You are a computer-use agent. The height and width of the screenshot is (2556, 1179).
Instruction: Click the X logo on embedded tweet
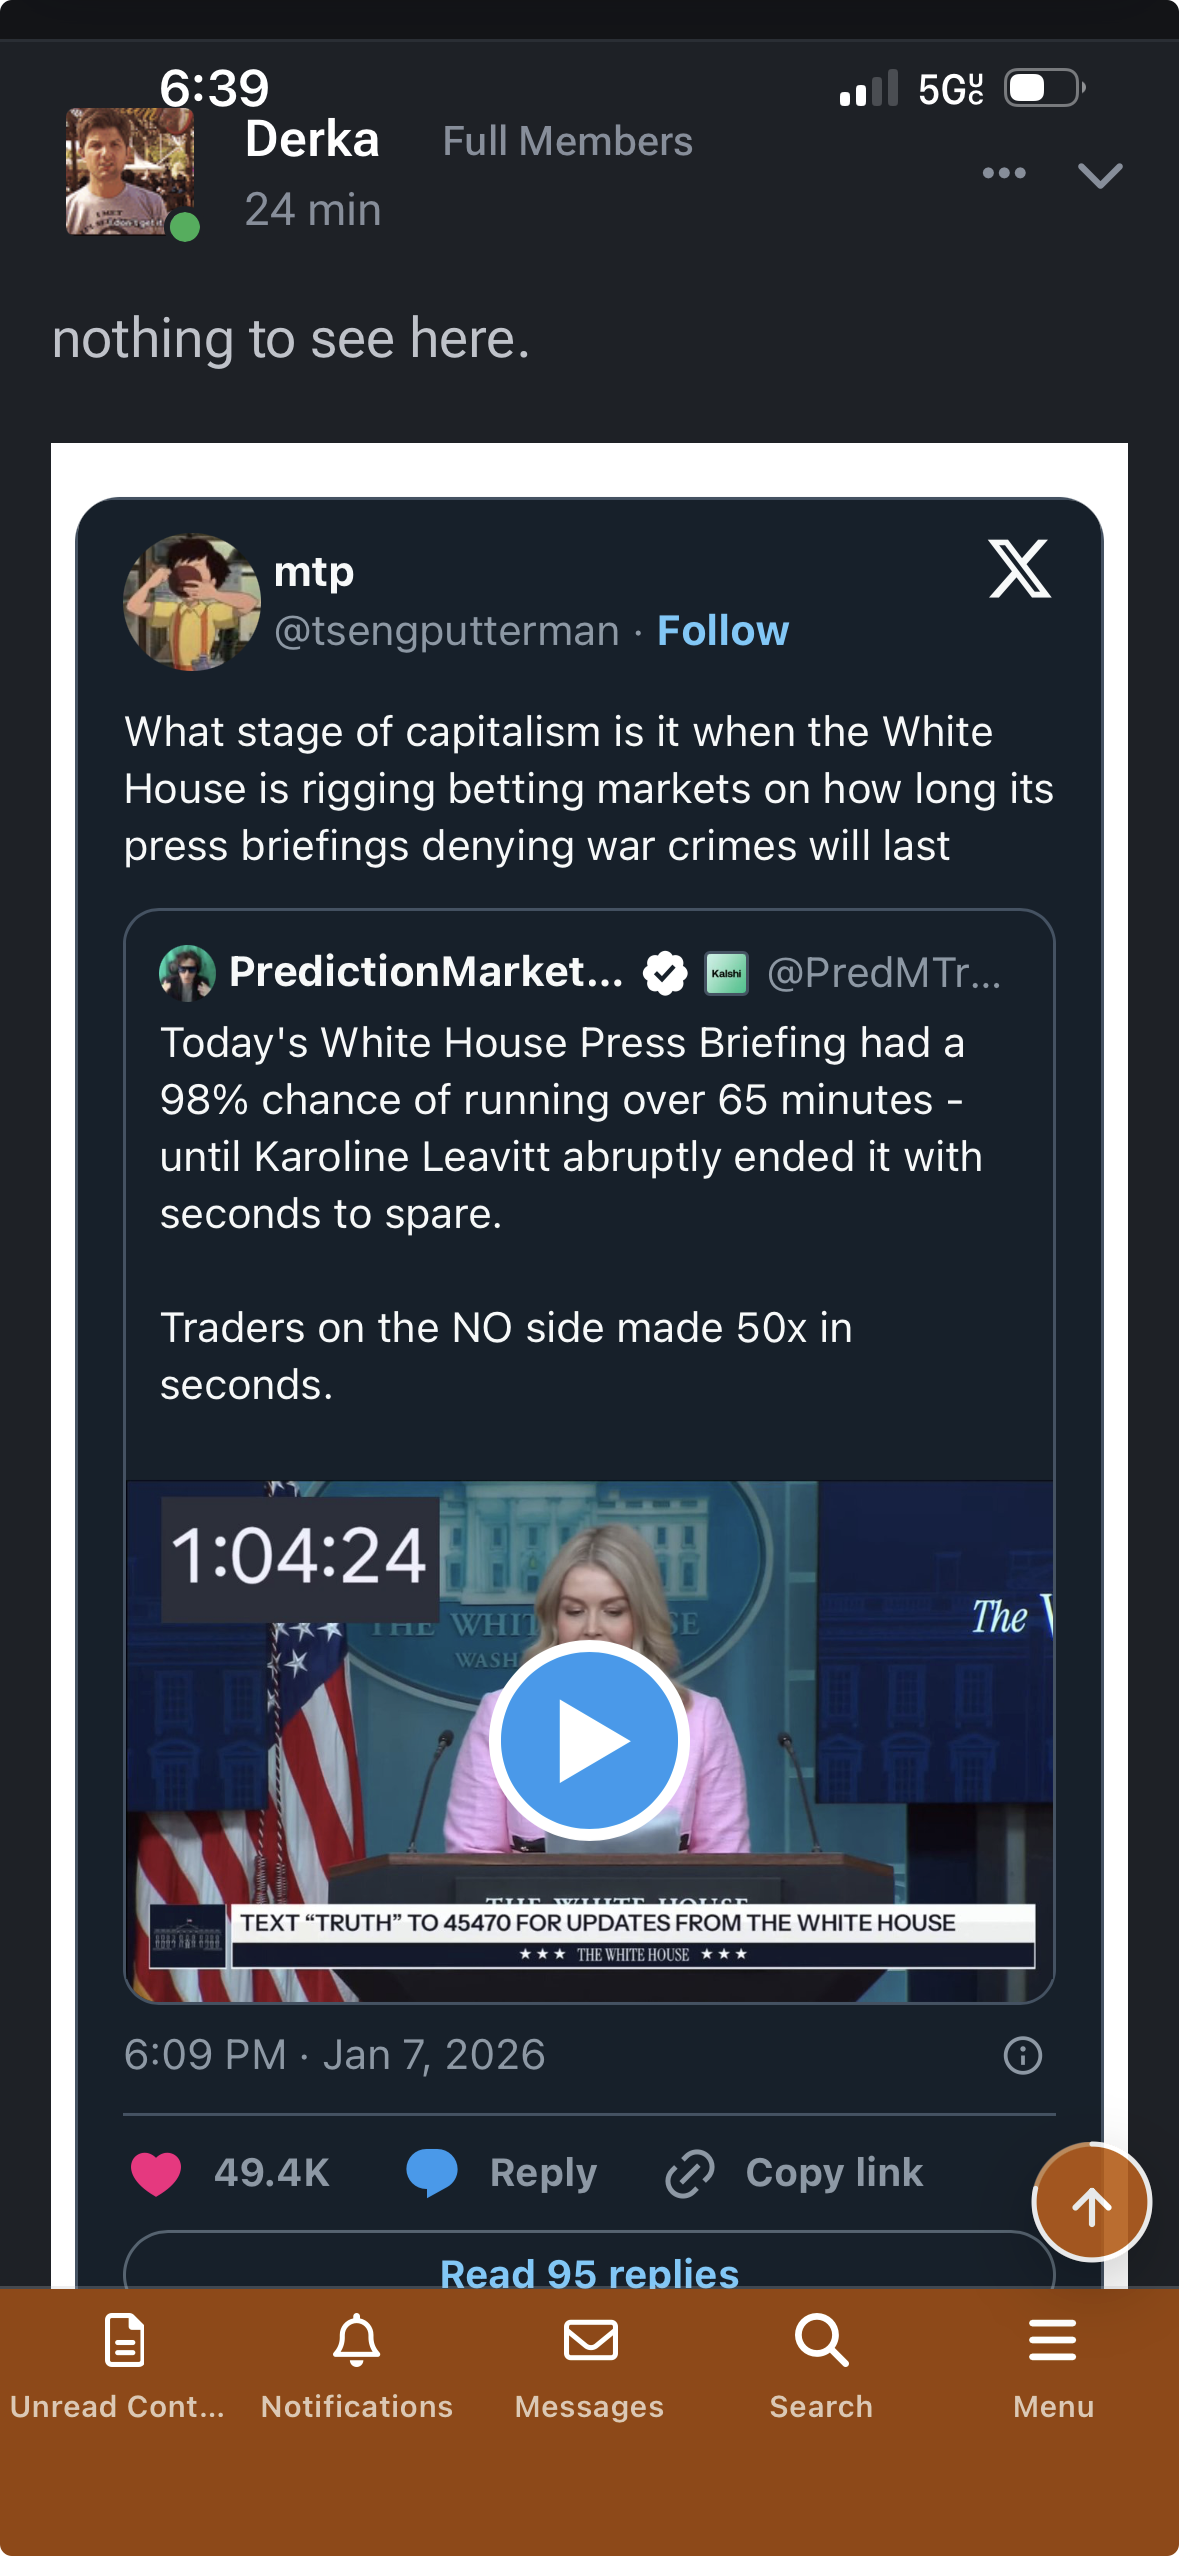[x=1019, y=569]
